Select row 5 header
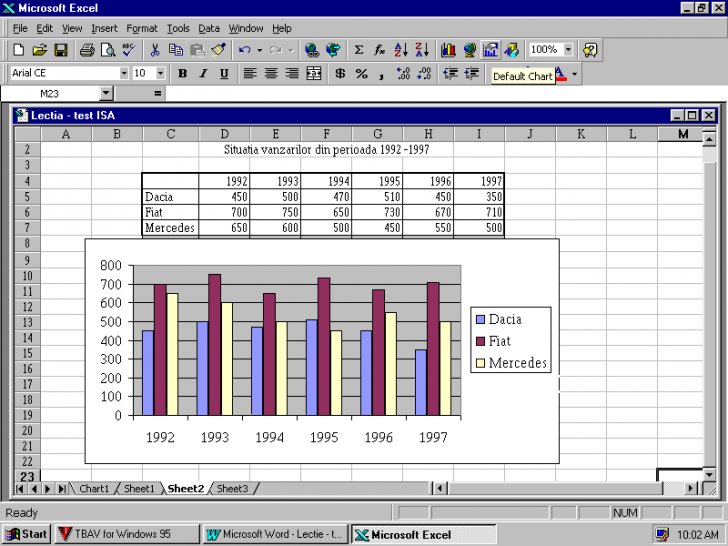 (x=27, y=196)
